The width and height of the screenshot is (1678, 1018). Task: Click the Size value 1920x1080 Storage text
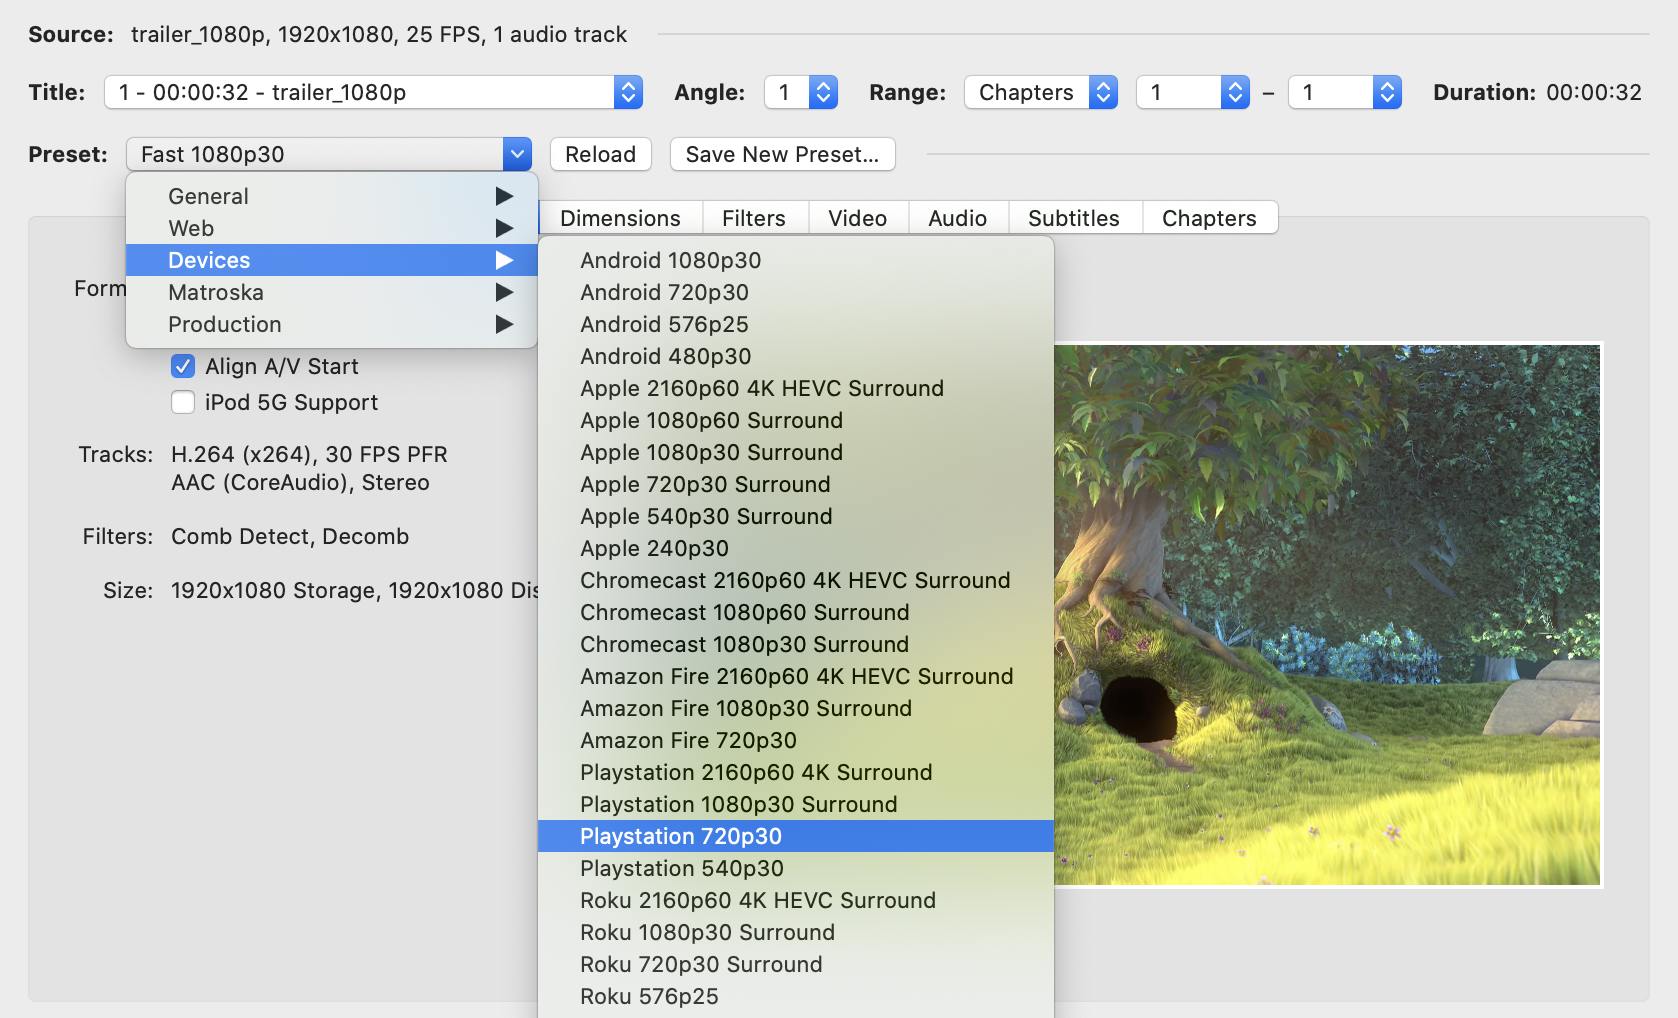pos(355,590)
